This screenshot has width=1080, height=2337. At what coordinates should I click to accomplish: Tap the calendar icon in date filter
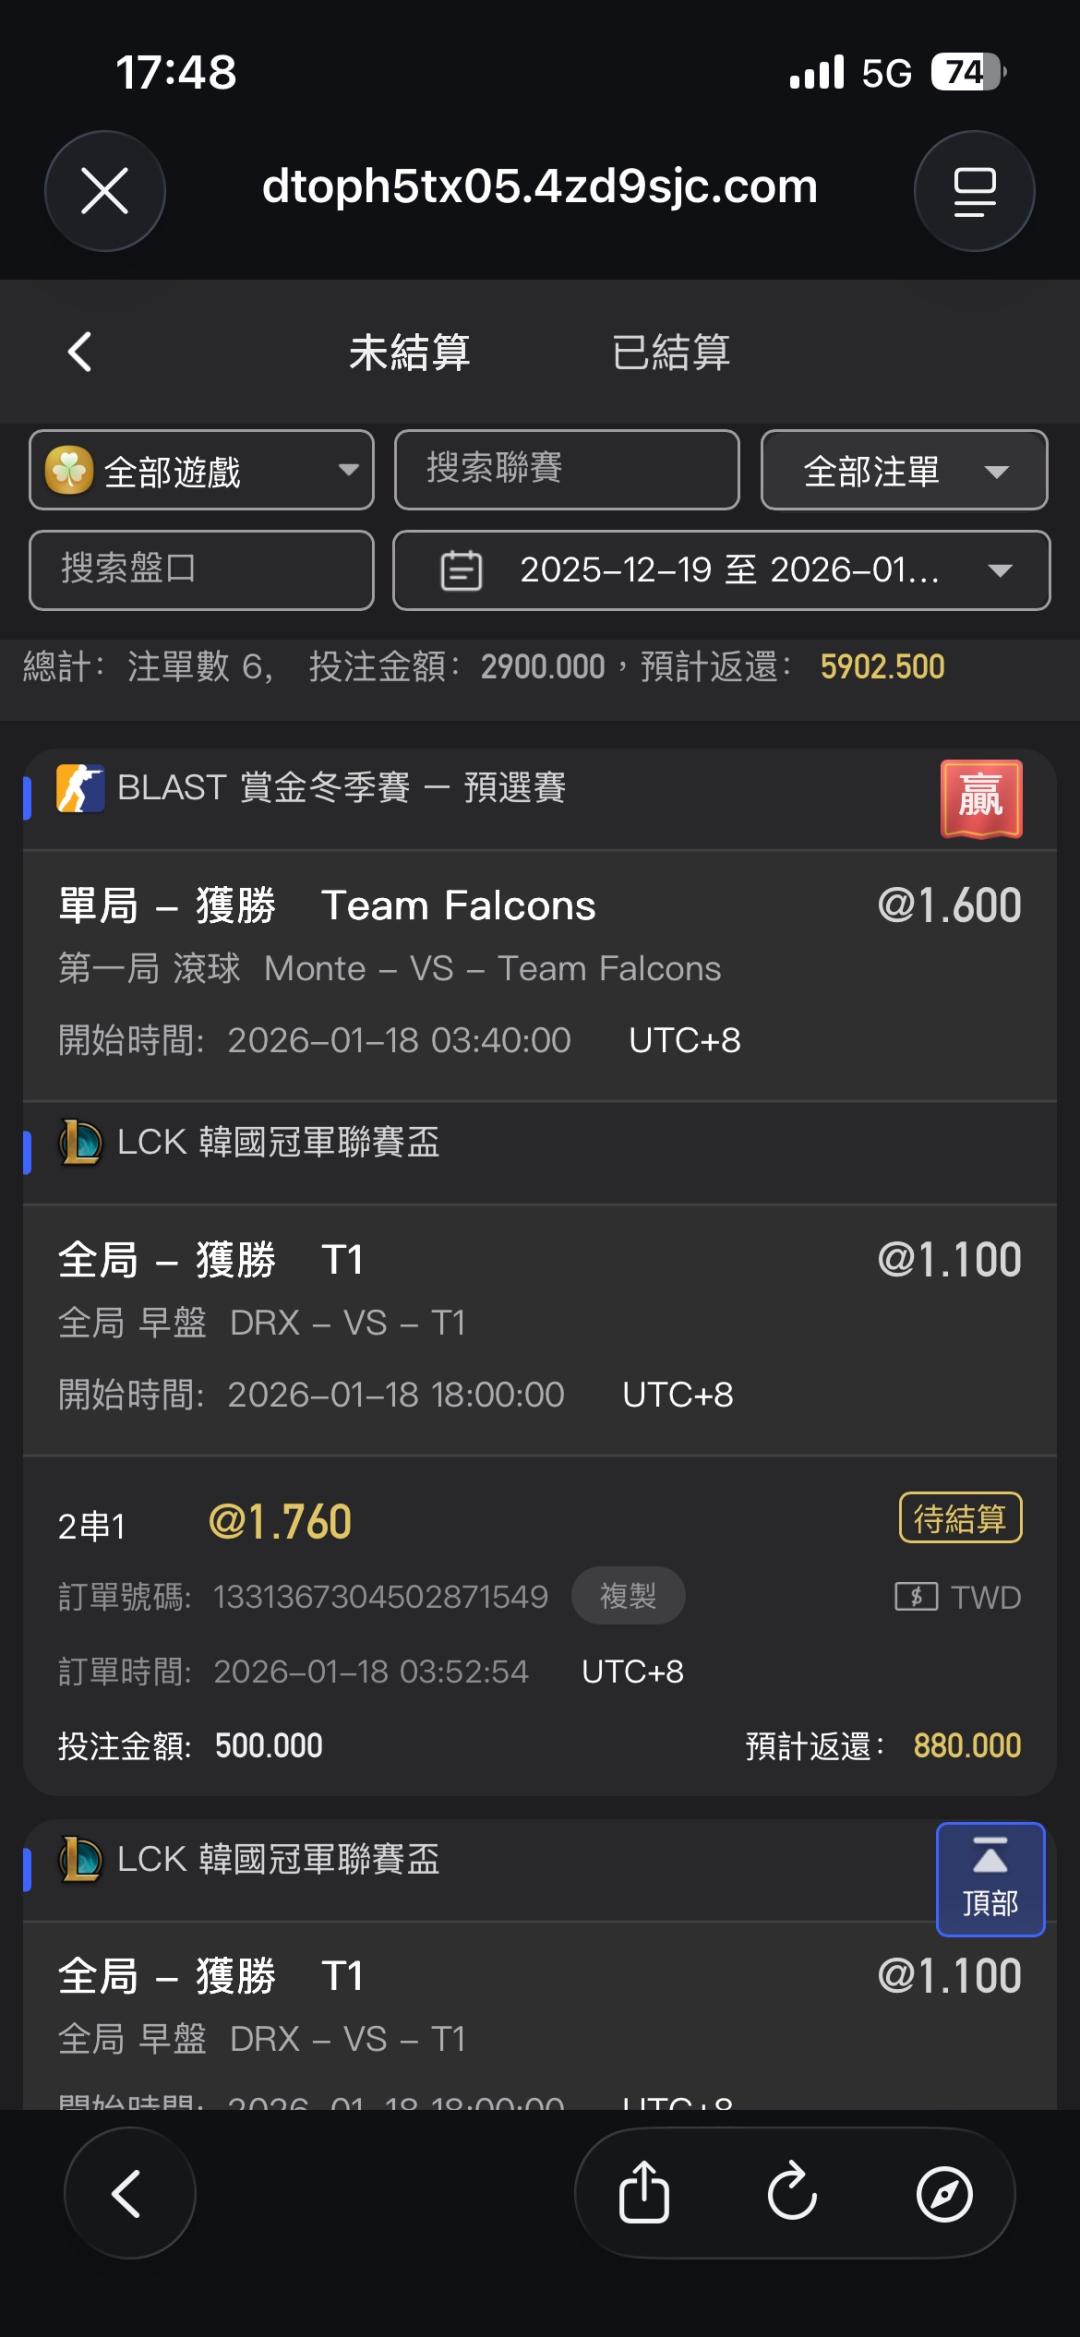click(461, 570)
